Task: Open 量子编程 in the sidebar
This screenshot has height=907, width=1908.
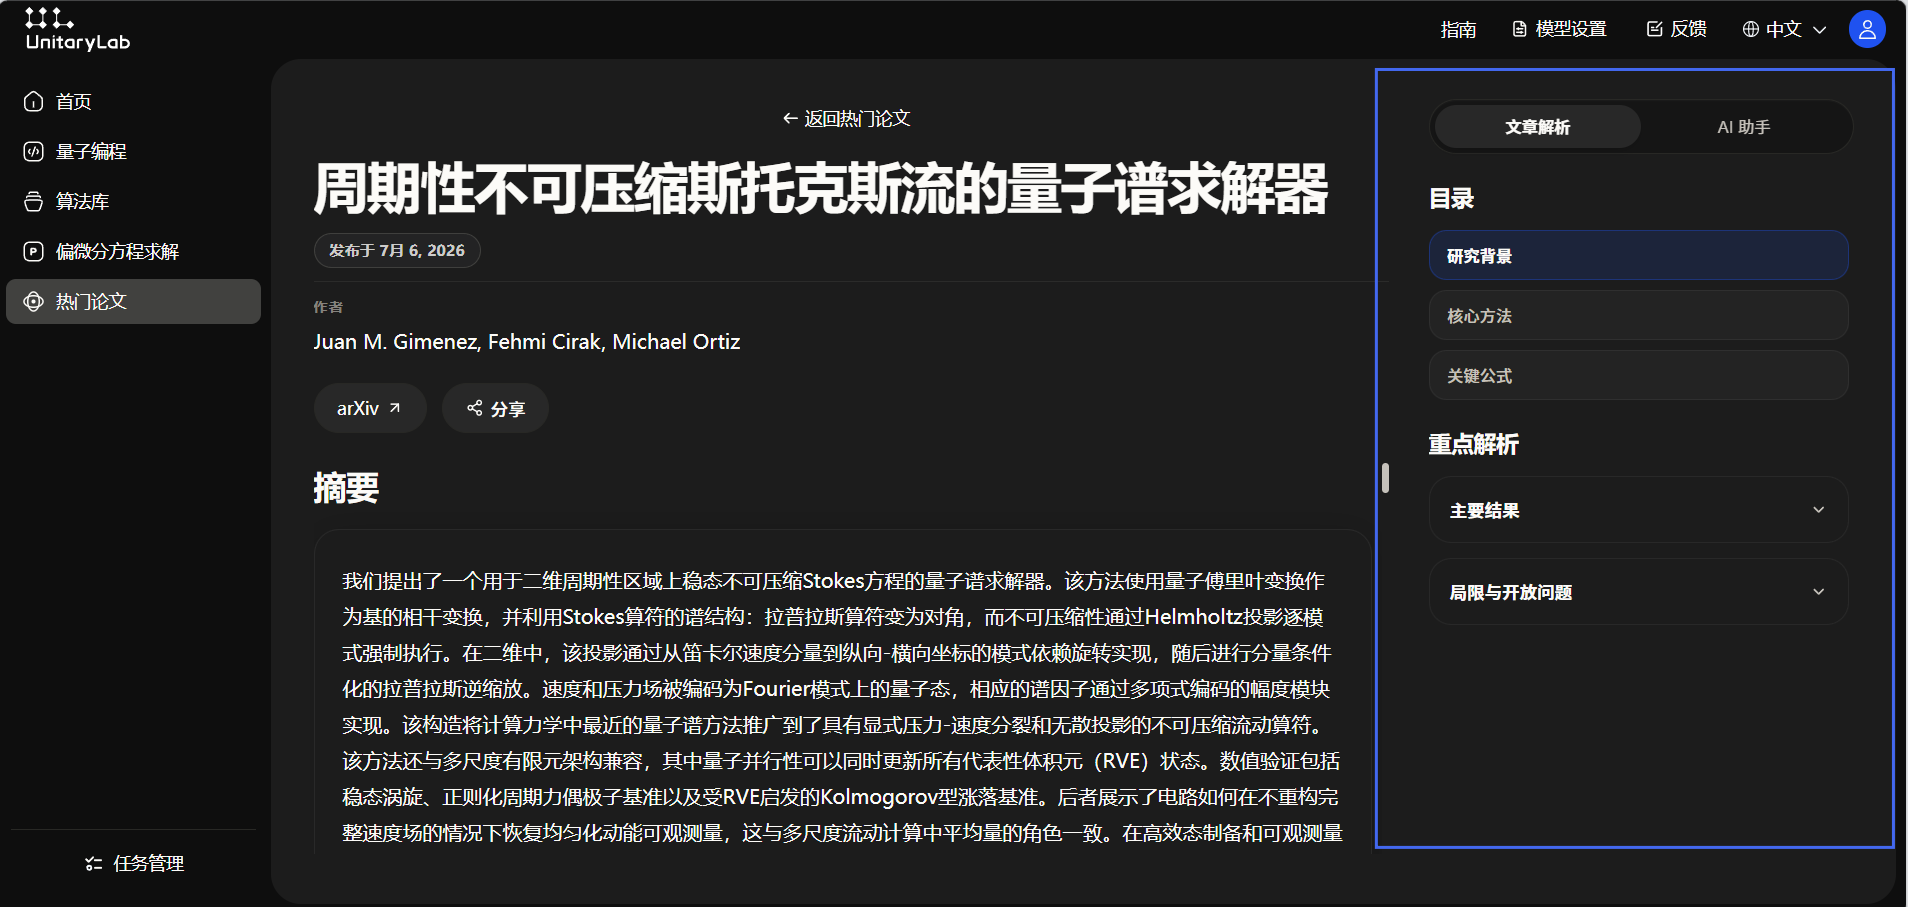Action: 133,151
